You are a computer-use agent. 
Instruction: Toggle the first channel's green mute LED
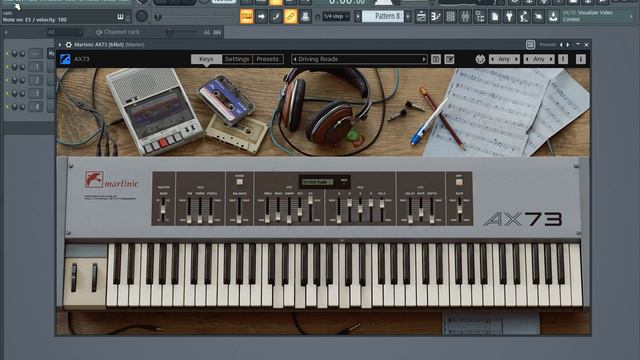tap(7, 53)
